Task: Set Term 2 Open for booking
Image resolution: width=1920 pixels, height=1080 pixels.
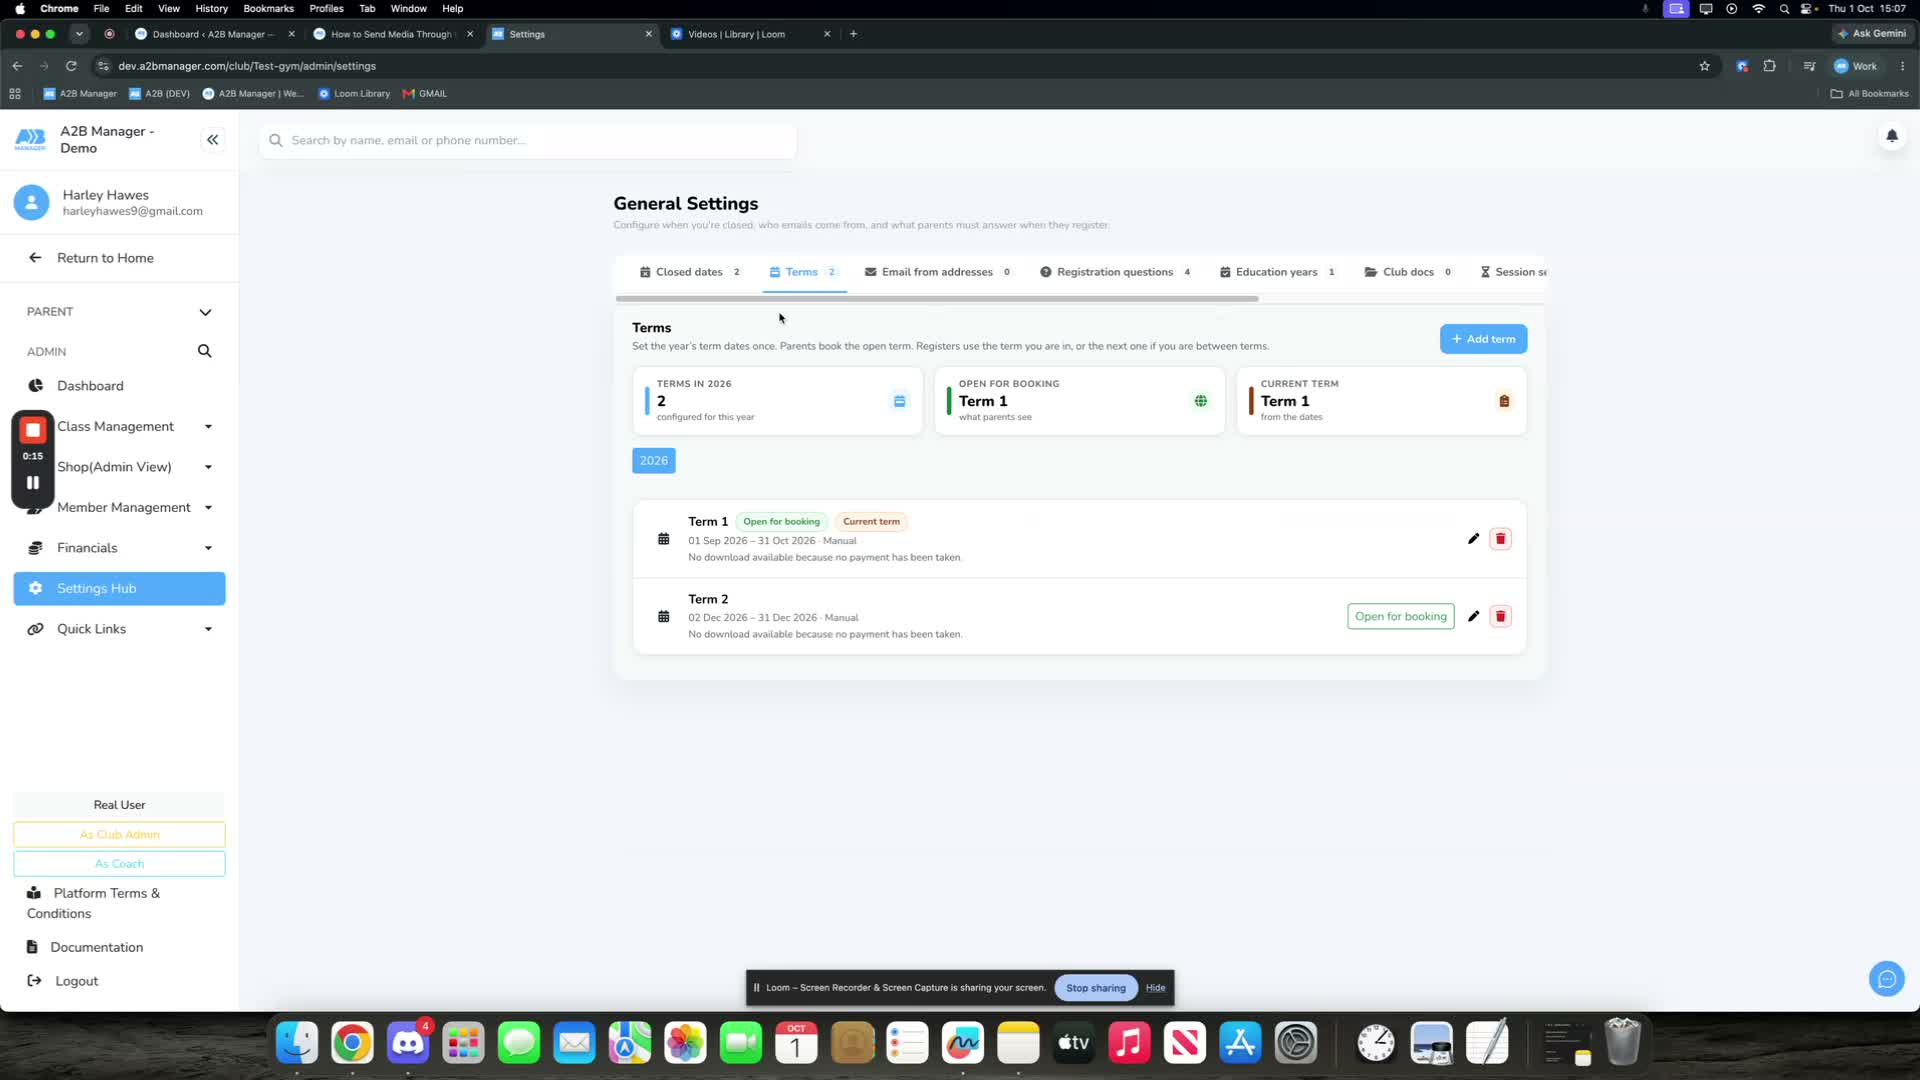Action: pyautogui.click(x=1400, y=616)
